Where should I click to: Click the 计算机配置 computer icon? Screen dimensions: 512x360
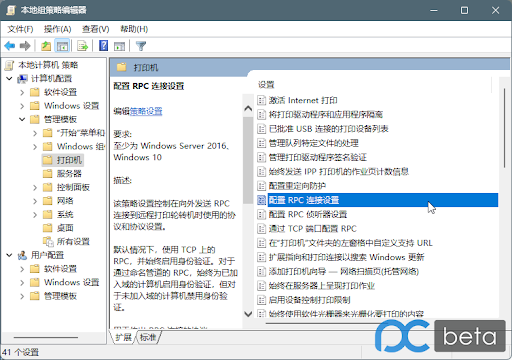[x=22, y=79]
